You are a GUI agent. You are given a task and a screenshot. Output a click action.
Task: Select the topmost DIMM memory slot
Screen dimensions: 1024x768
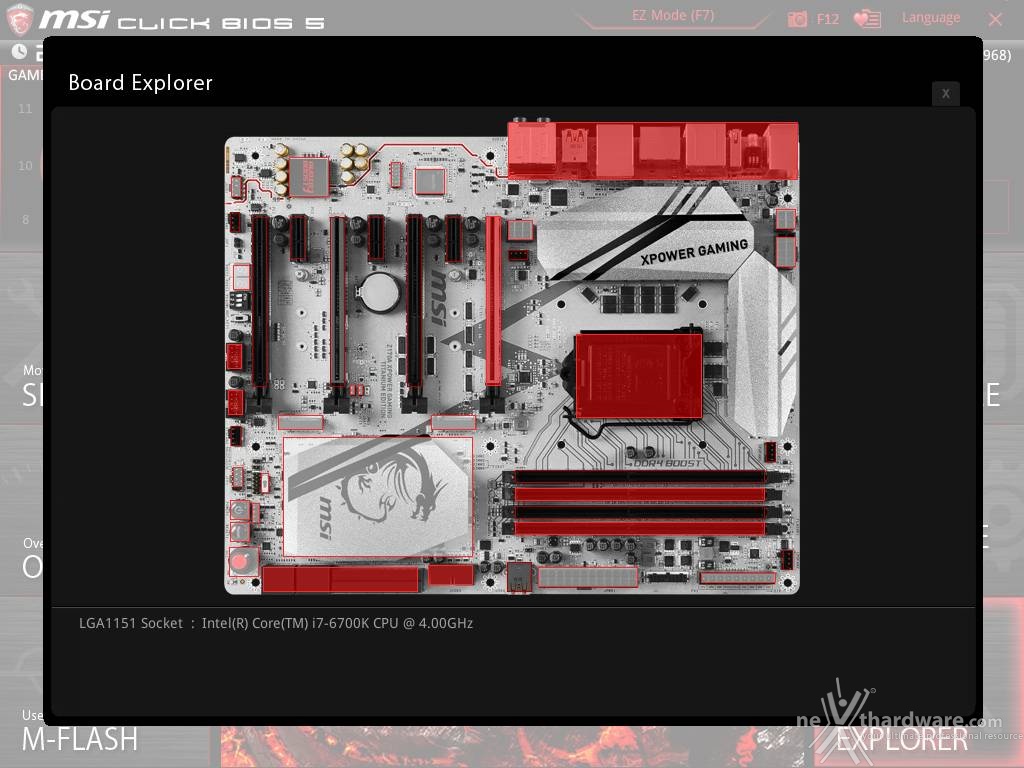(640, 477)
